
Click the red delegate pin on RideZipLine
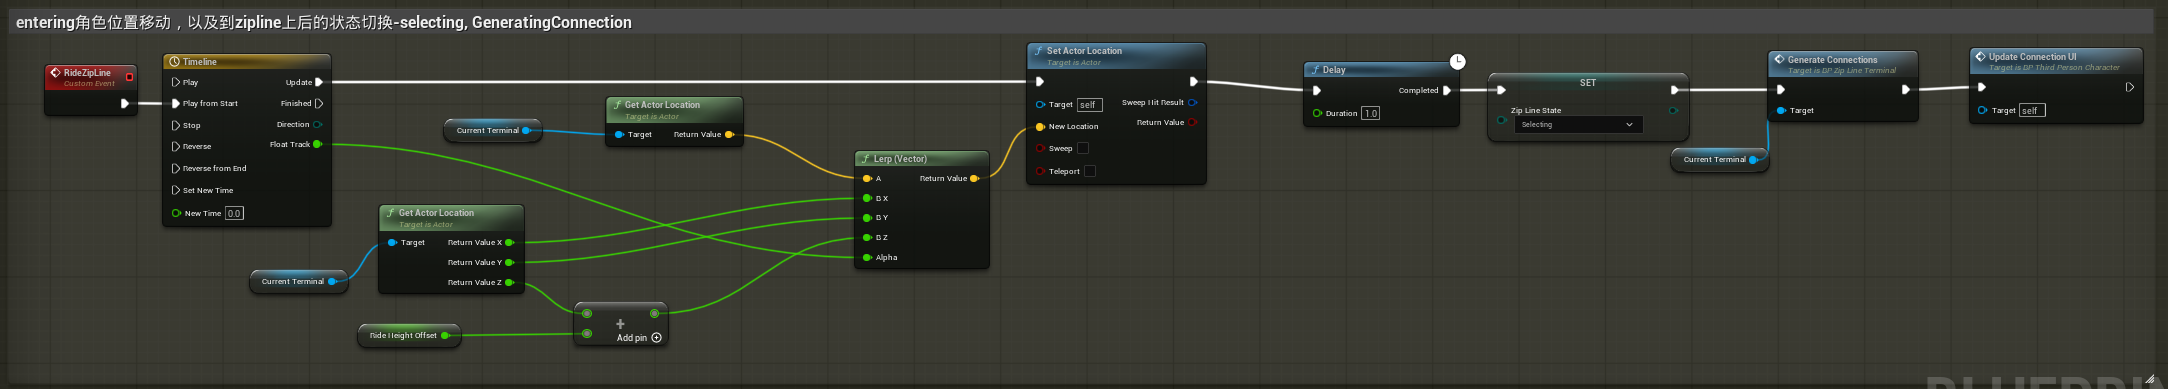tap(129, 77)
